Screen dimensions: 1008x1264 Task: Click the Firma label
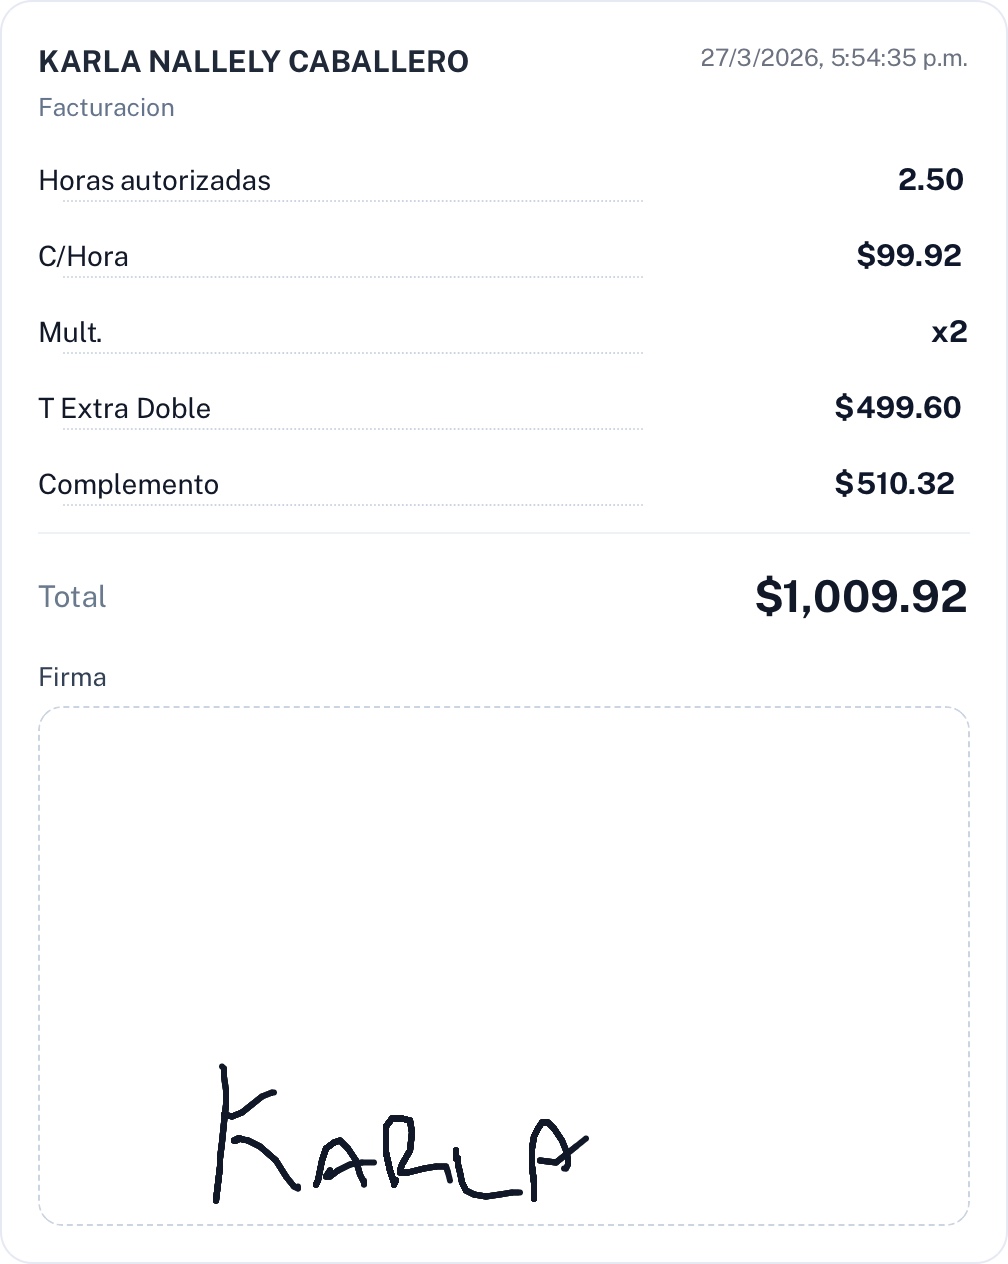coord(72,678)
